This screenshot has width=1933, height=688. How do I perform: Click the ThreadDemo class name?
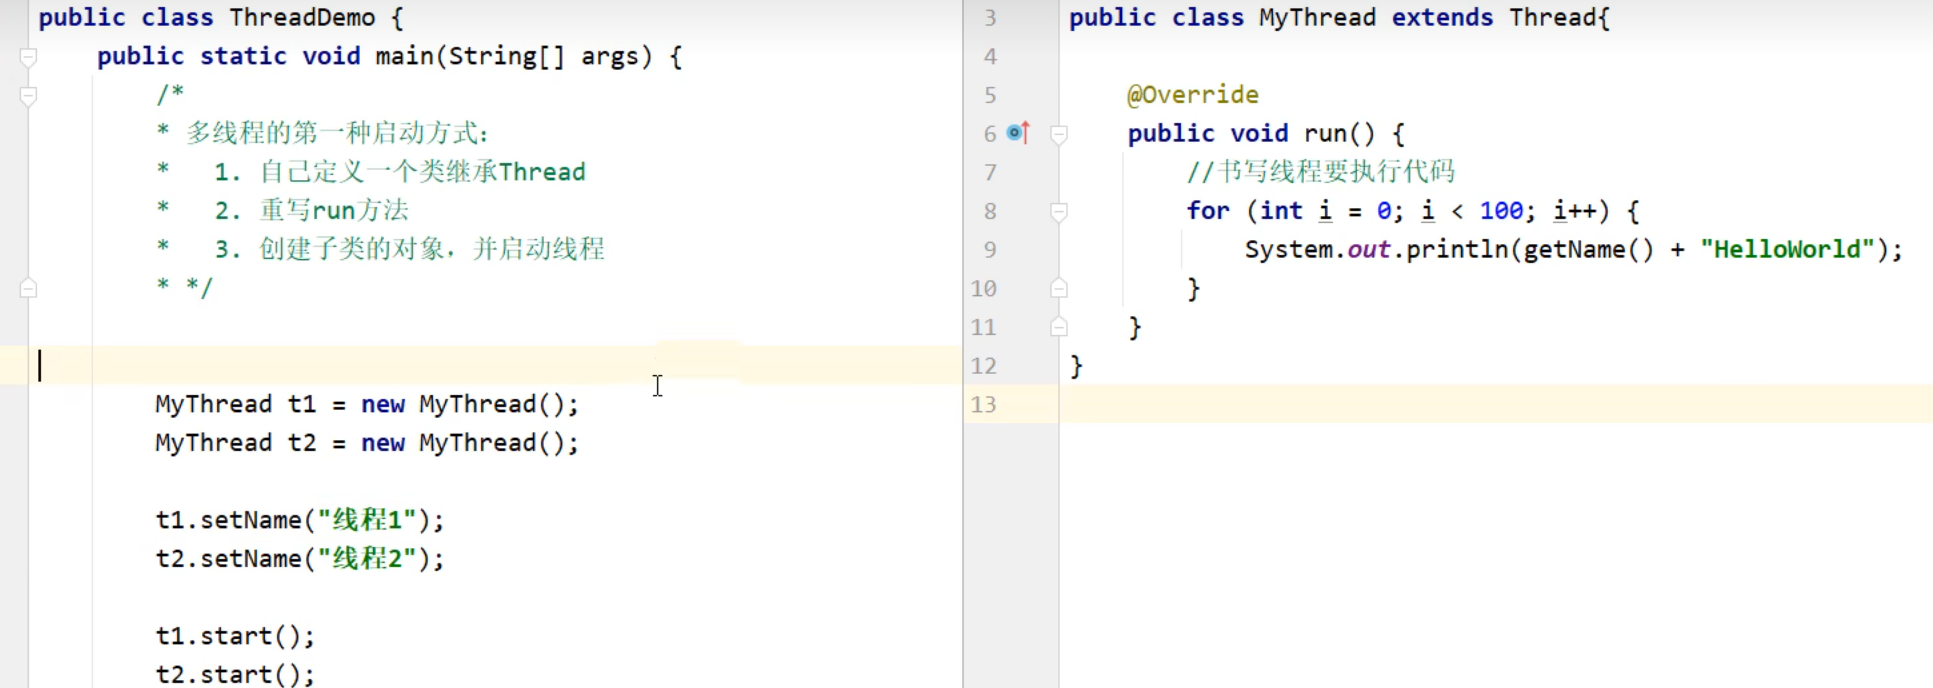(x=302, y=18)
